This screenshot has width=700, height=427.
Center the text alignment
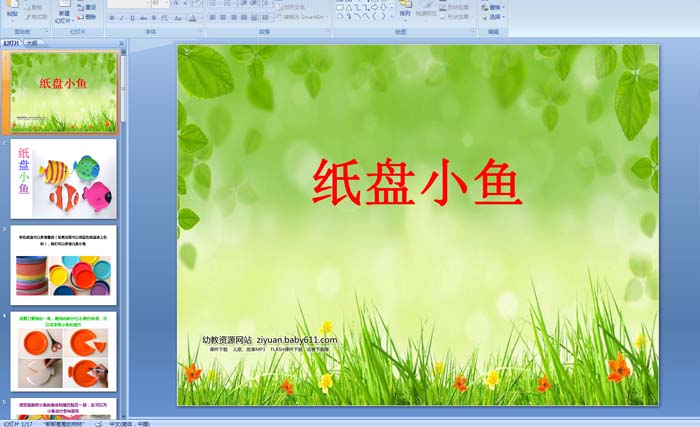[223, 17]
